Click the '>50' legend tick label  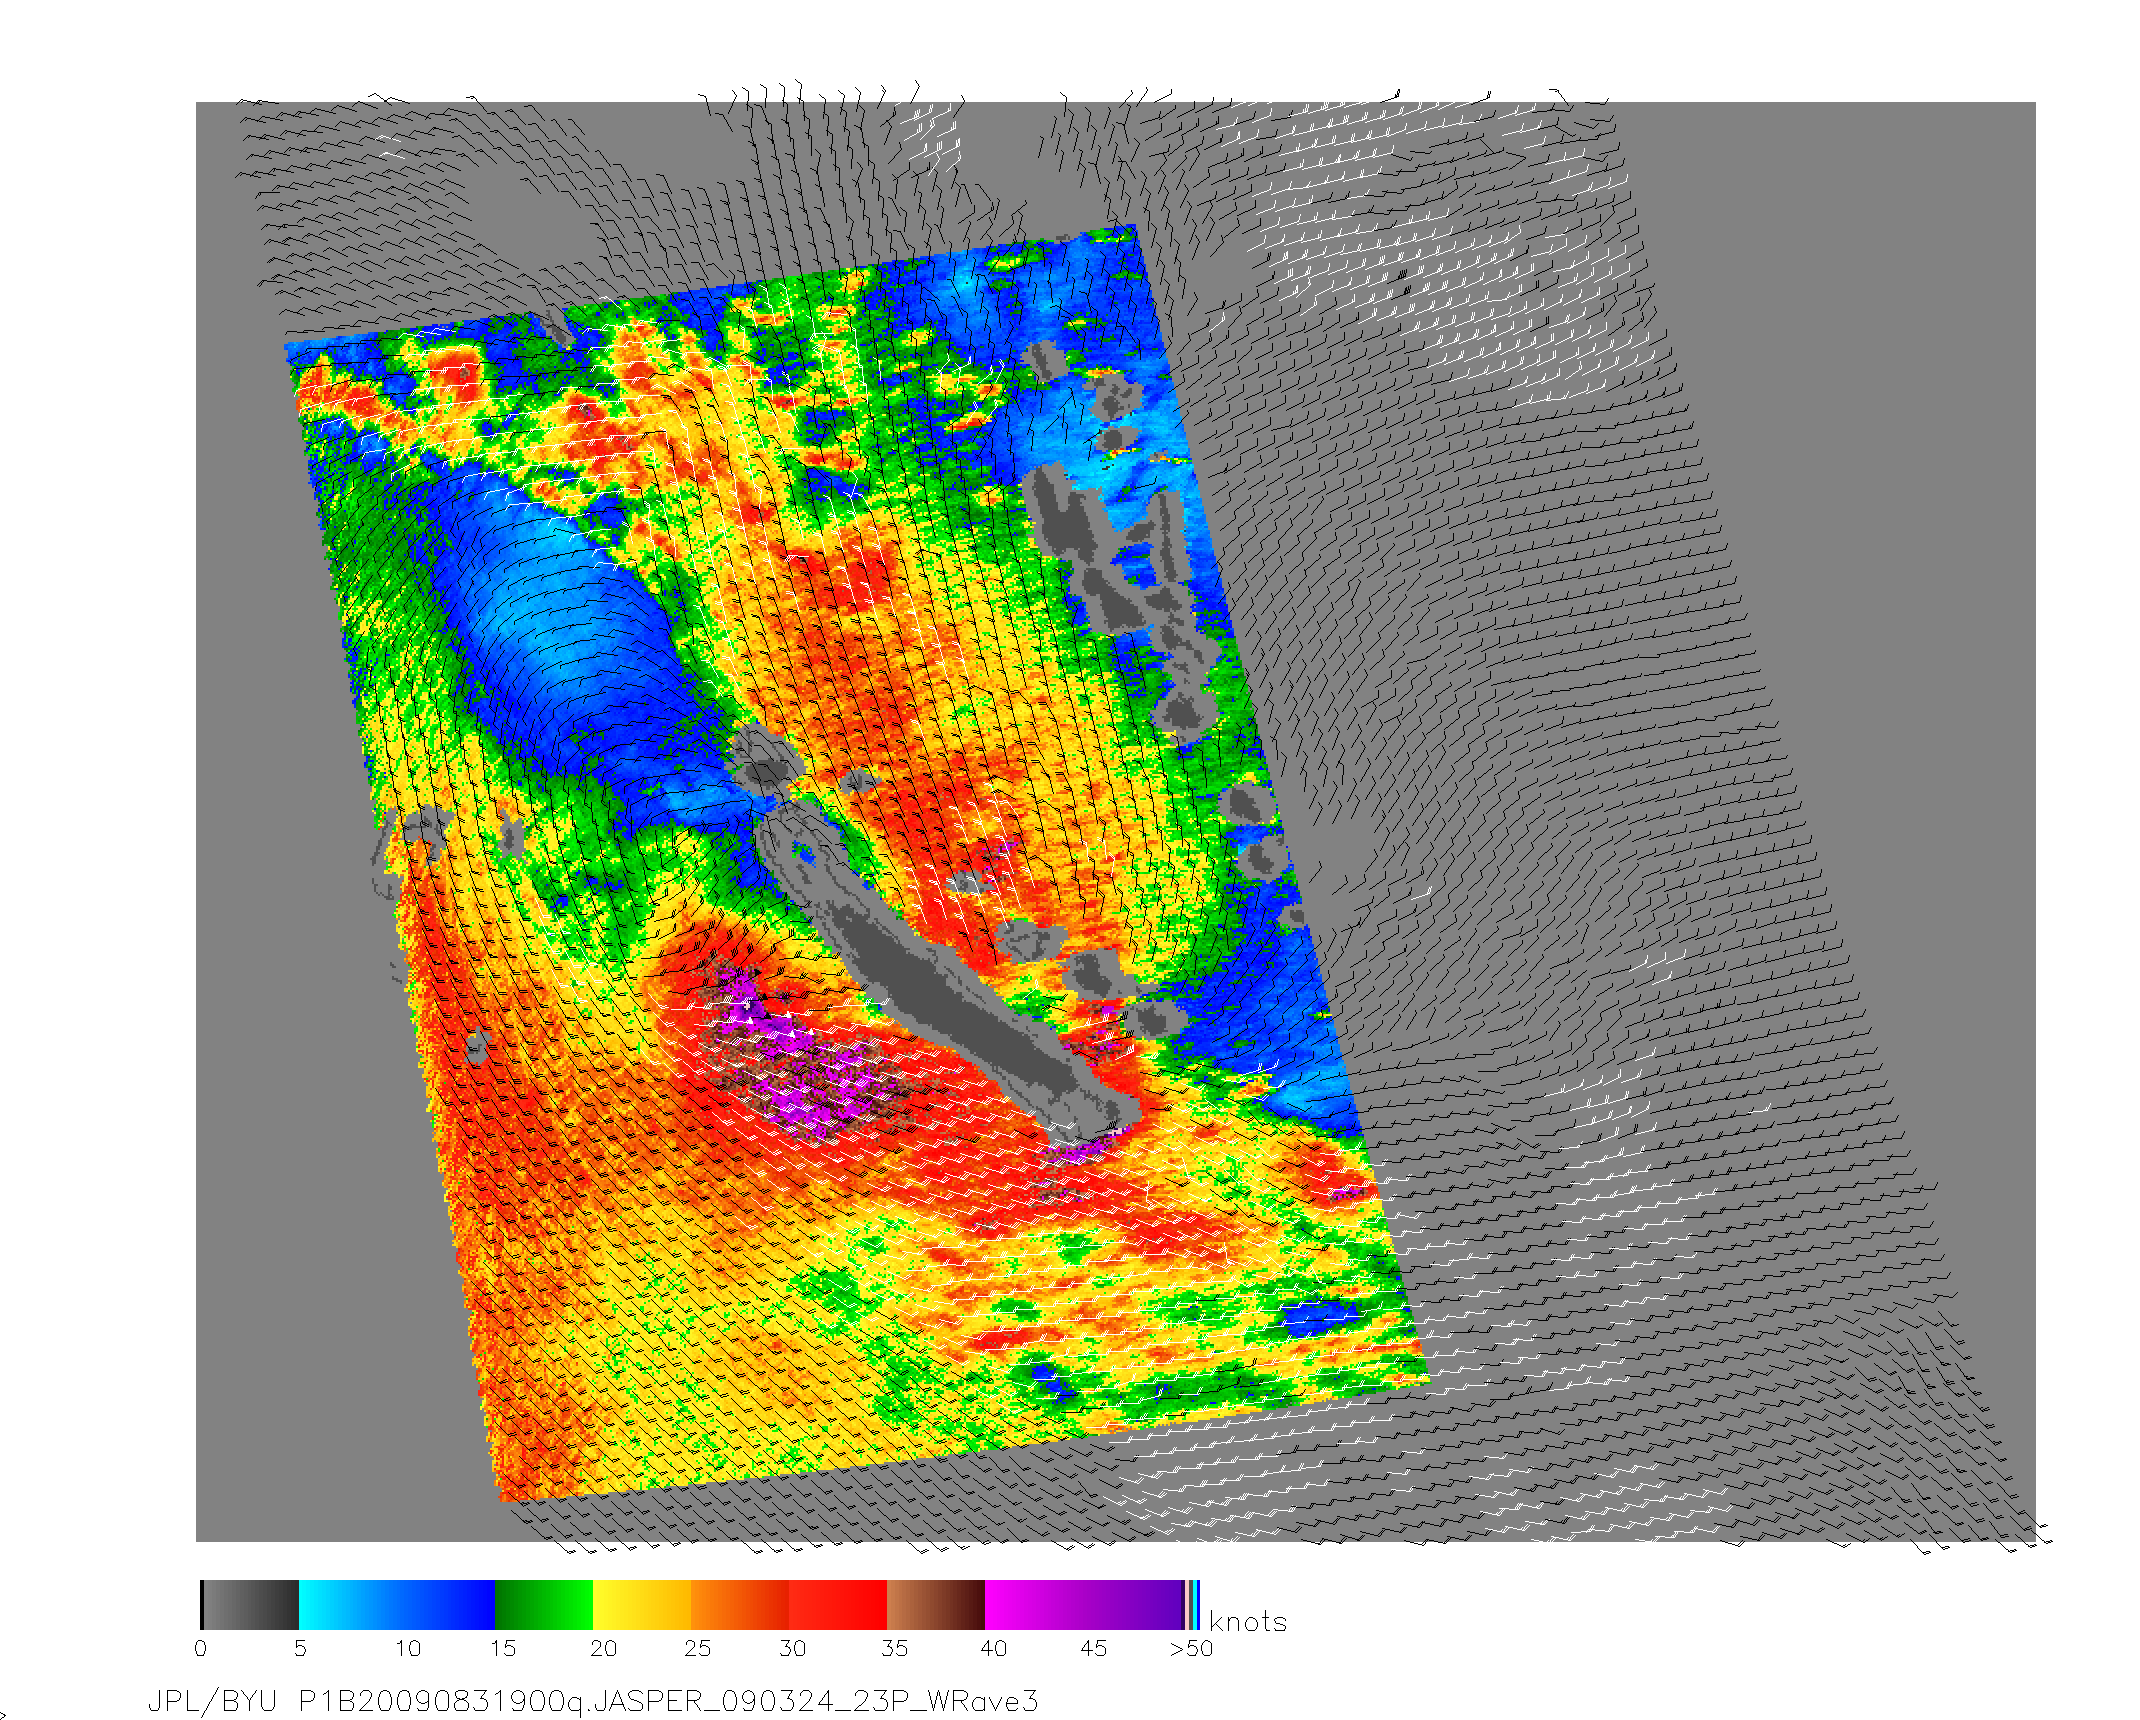[1191, 1648]
